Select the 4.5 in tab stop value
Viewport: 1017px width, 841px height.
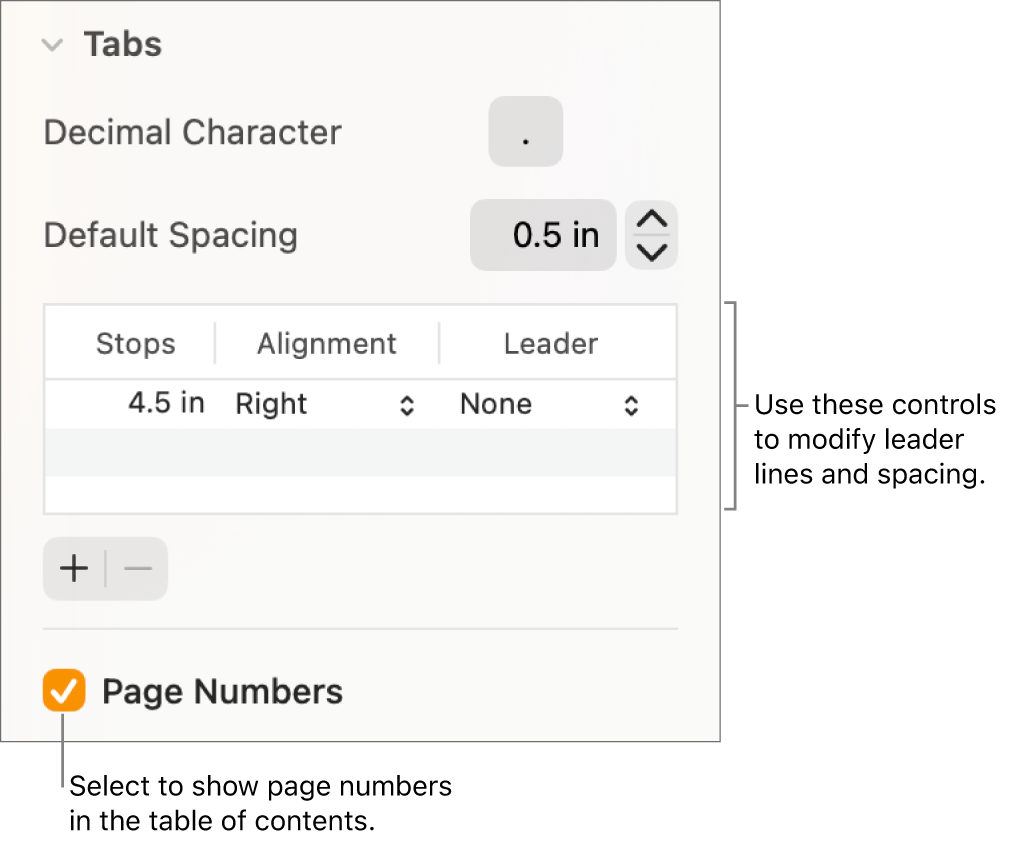click(167, 404)
